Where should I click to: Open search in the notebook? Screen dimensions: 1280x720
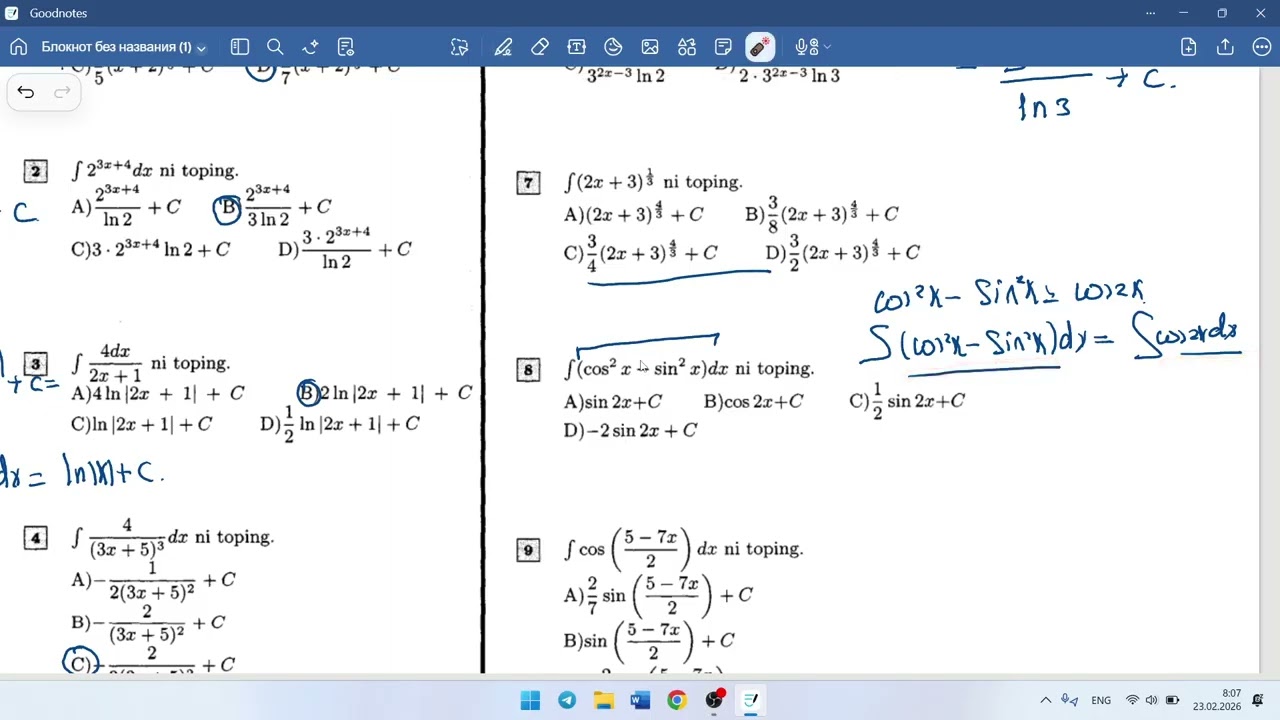275,47
